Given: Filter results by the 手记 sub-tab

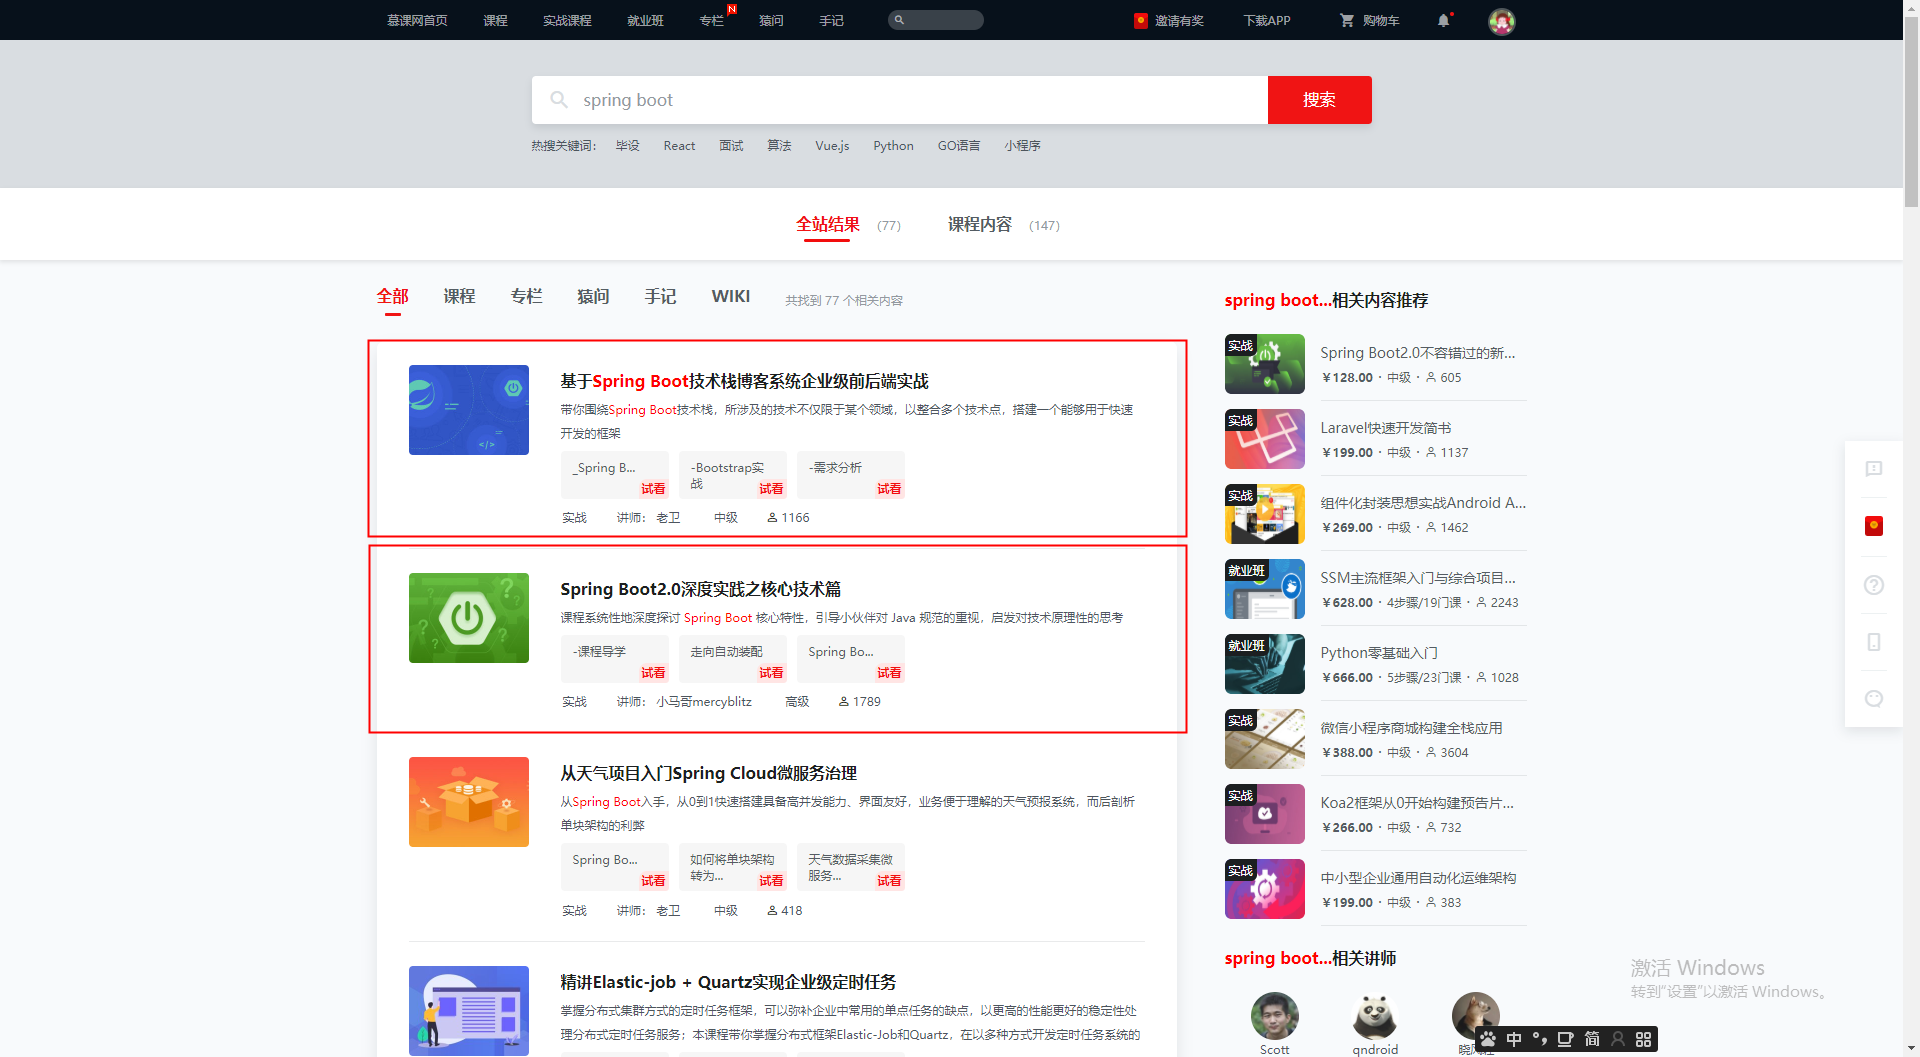Looking at the screenshot, I should click(x=660, y=296).
